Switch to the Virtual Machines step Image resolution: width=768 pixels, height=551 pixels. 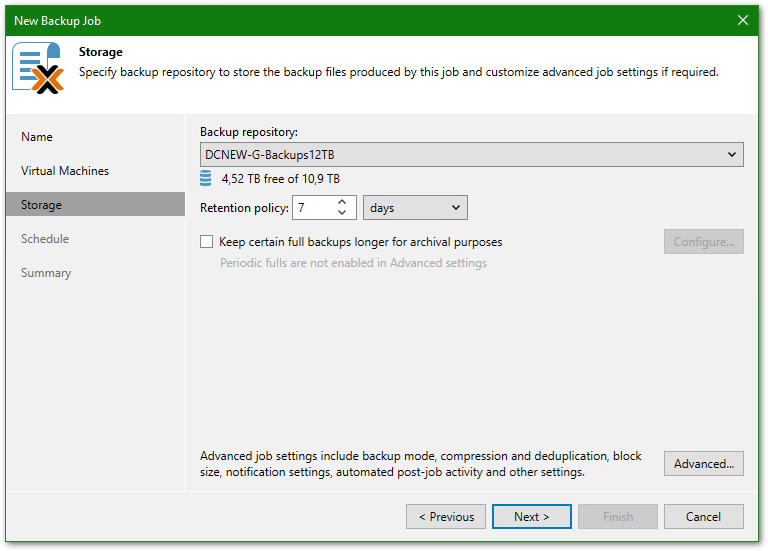pyautogui.click(x=65, y=171)
